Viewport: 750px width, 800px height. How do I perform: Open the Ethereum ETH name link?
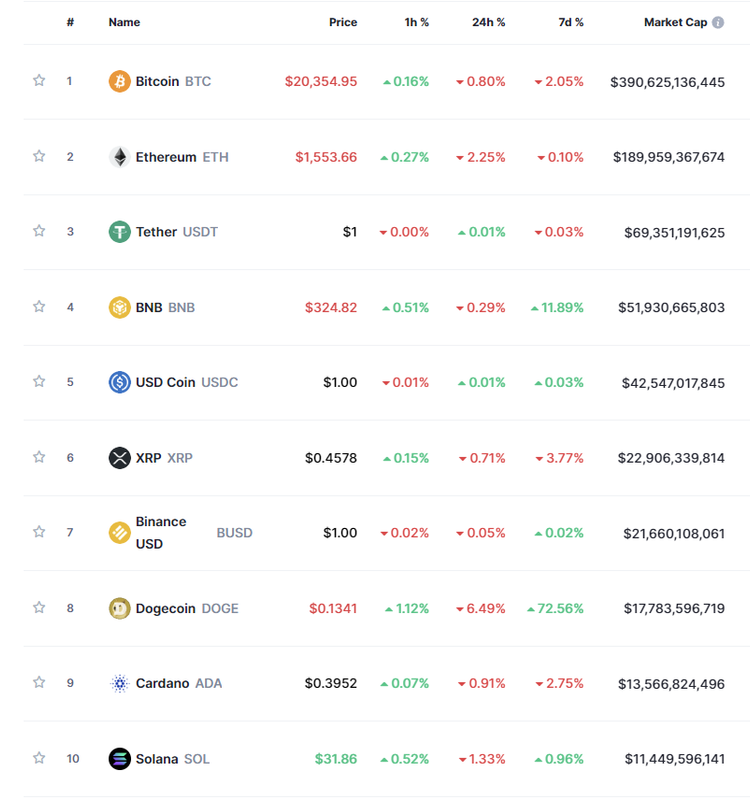182,157
